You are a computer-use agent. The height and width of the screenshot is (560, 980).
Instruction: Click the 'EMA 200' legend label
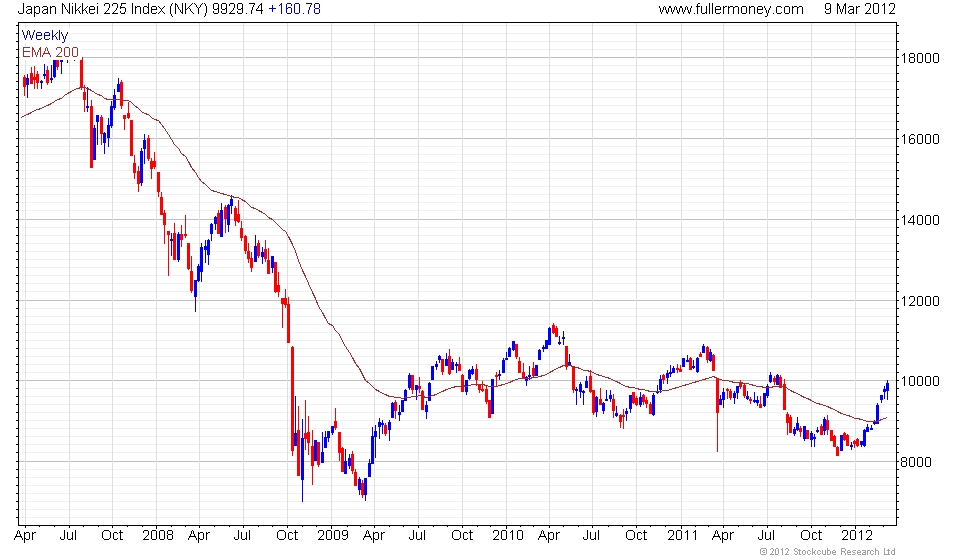click(50, 52)
